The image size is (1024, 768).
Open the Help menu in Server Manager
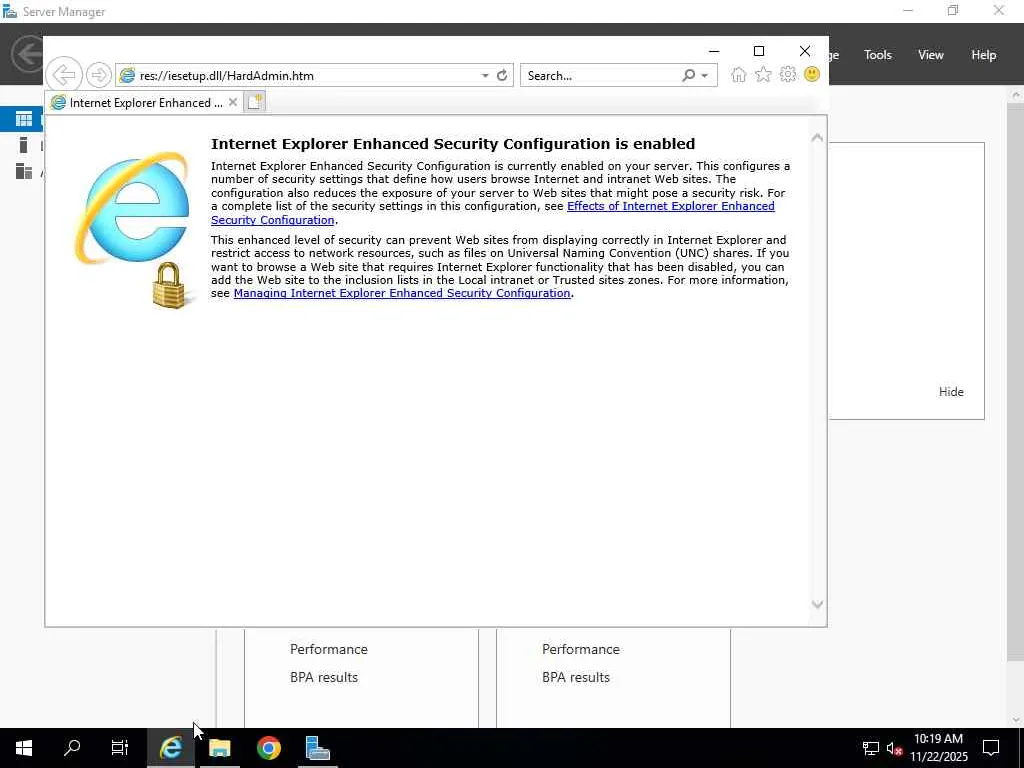983,55
